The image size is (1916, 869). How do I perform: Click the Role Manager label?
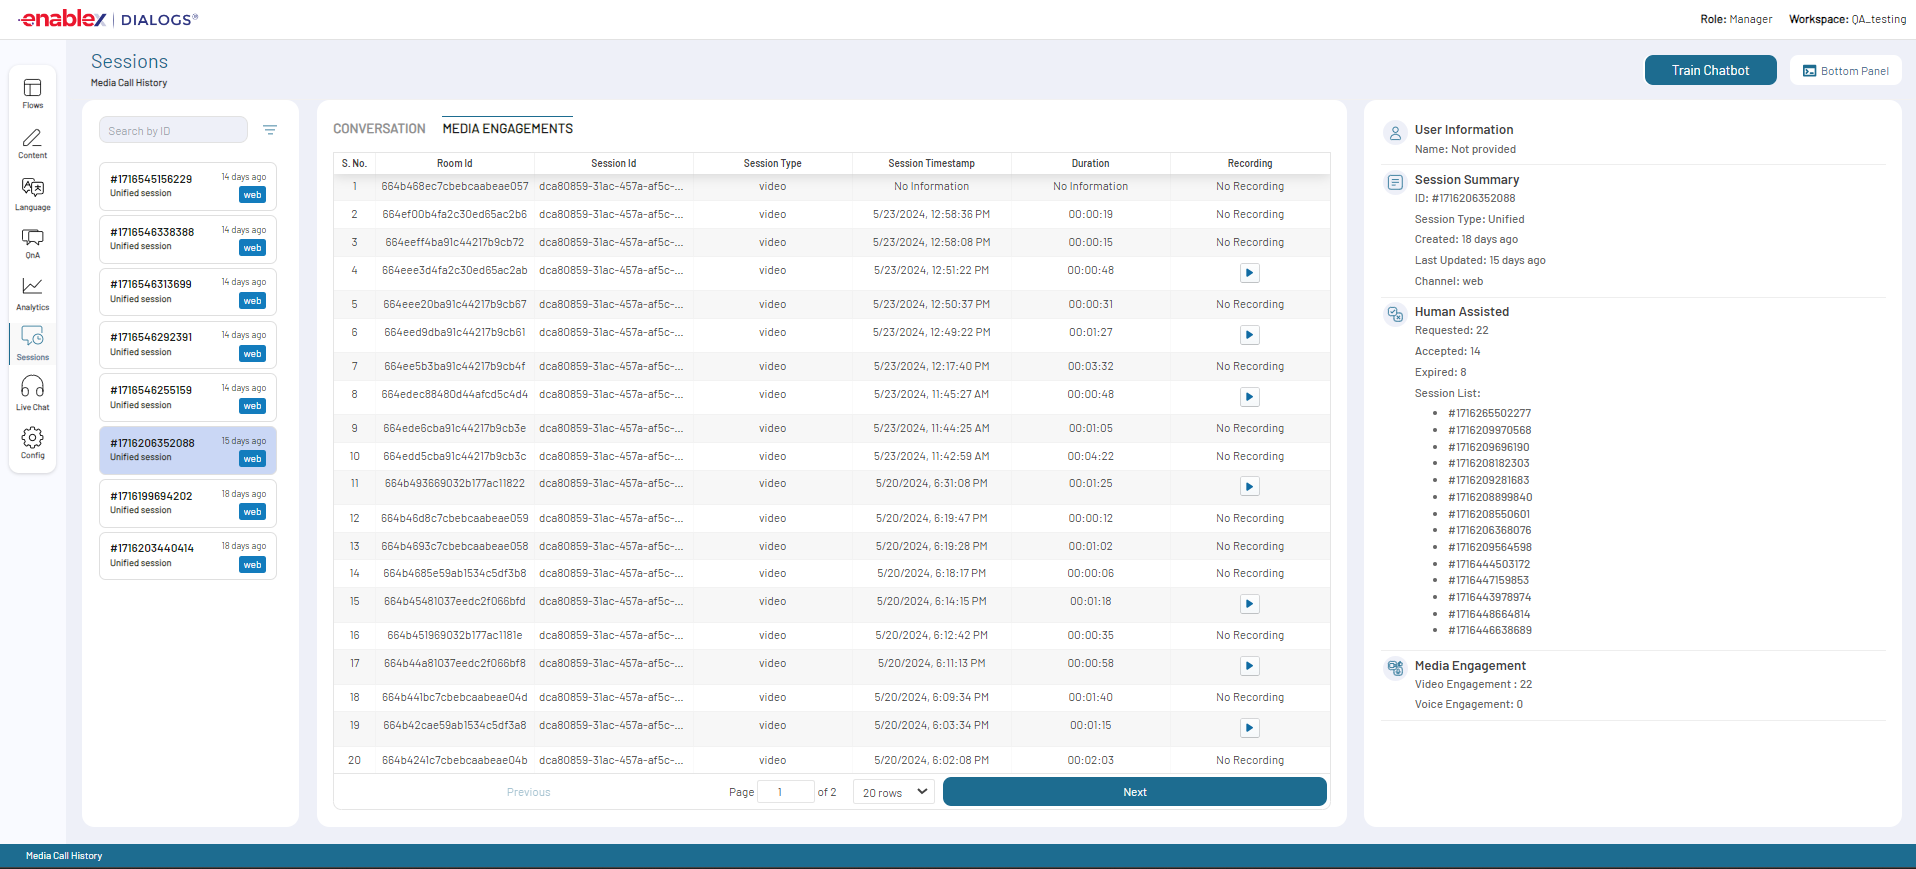pos(1736,19)
